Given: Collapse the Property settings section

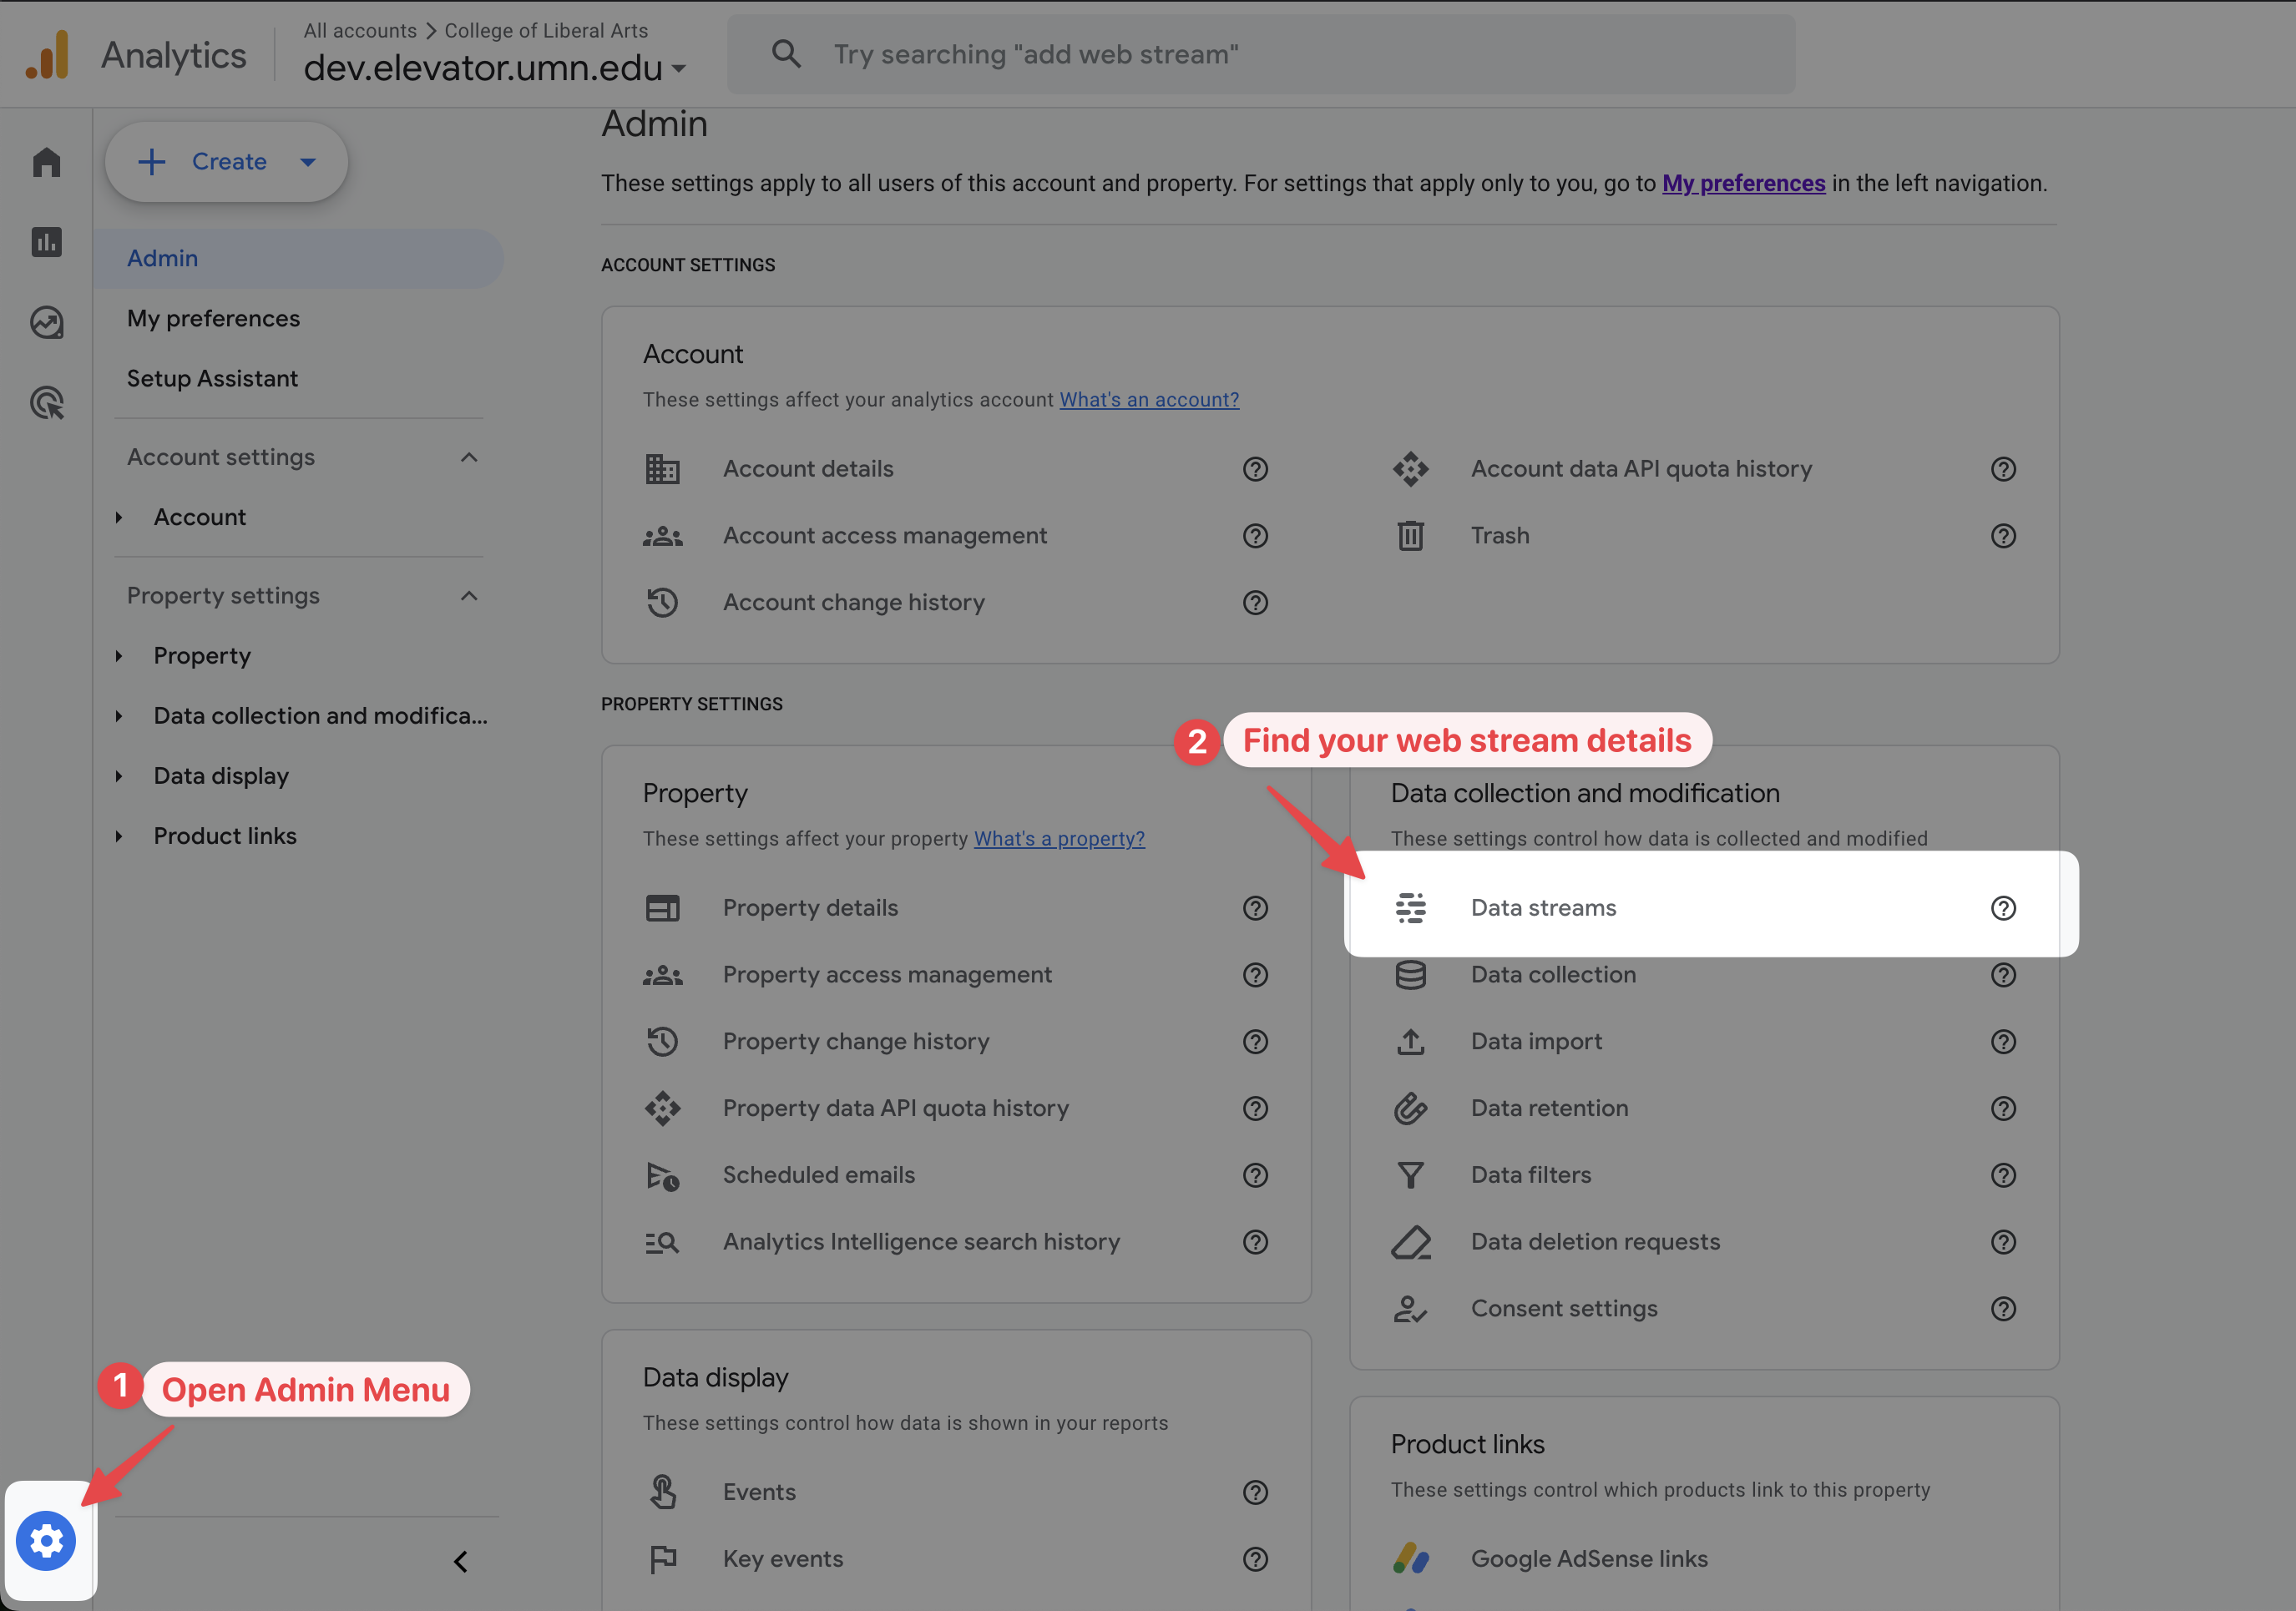Looking at the screenshot, I should click(469, 596).
